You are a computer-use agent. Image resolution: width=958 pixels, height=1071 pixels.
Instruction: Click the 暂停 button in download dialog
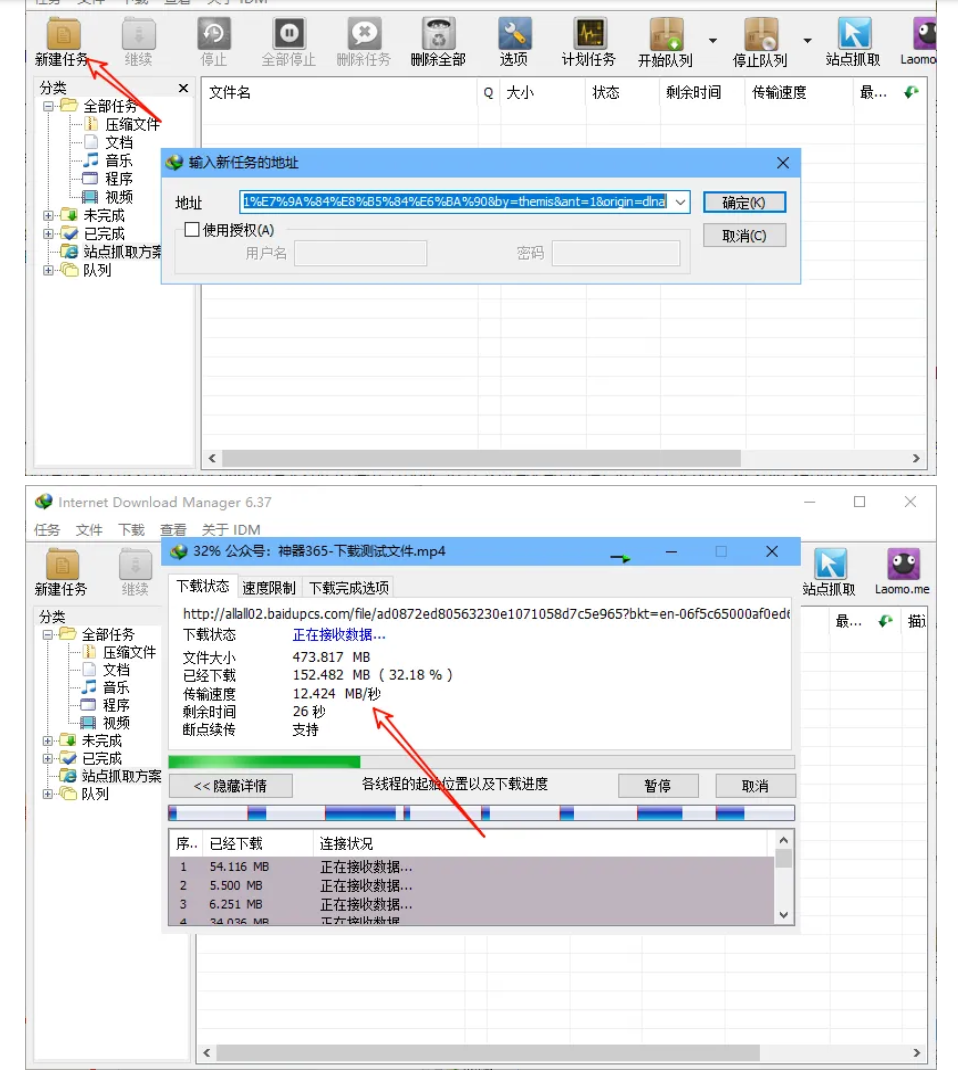click(x=658, y=785)
